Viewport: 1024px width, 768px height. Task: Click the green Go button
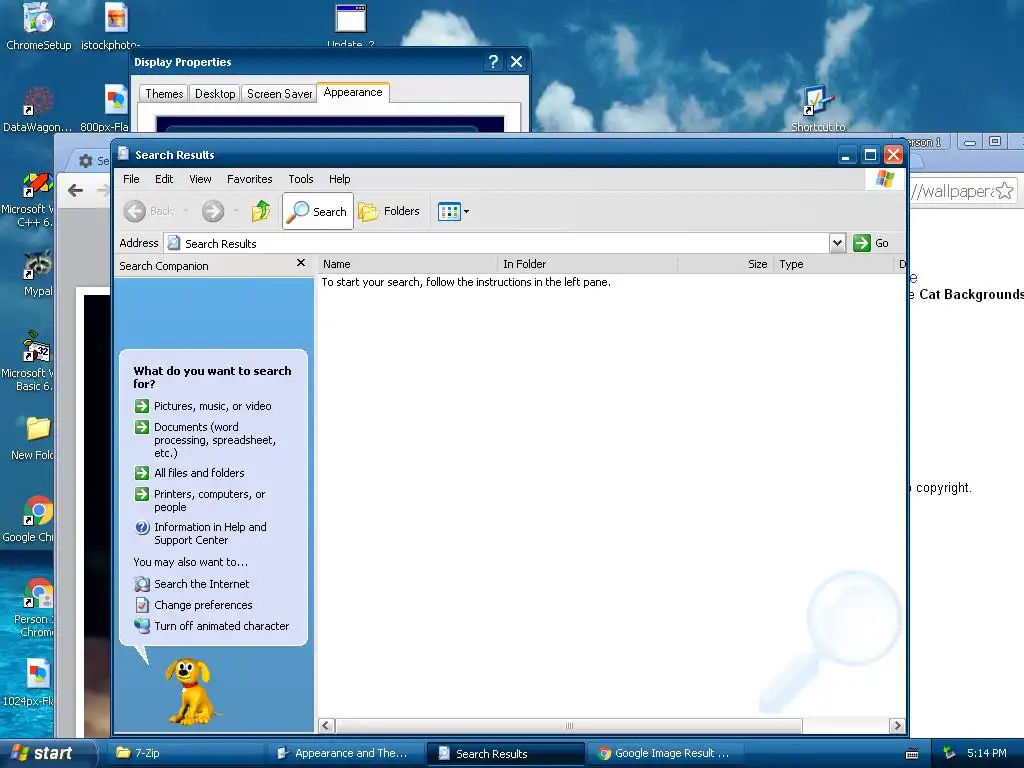[871, 243]
